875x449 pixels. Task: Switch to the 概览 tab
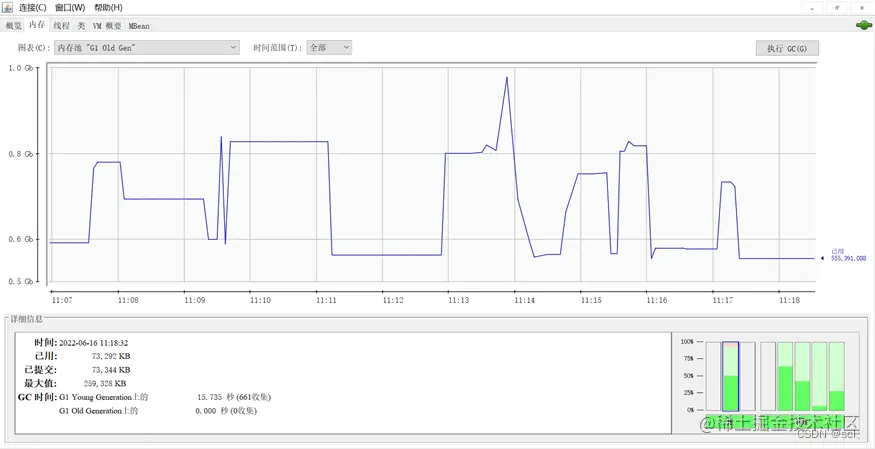(13, 26)
